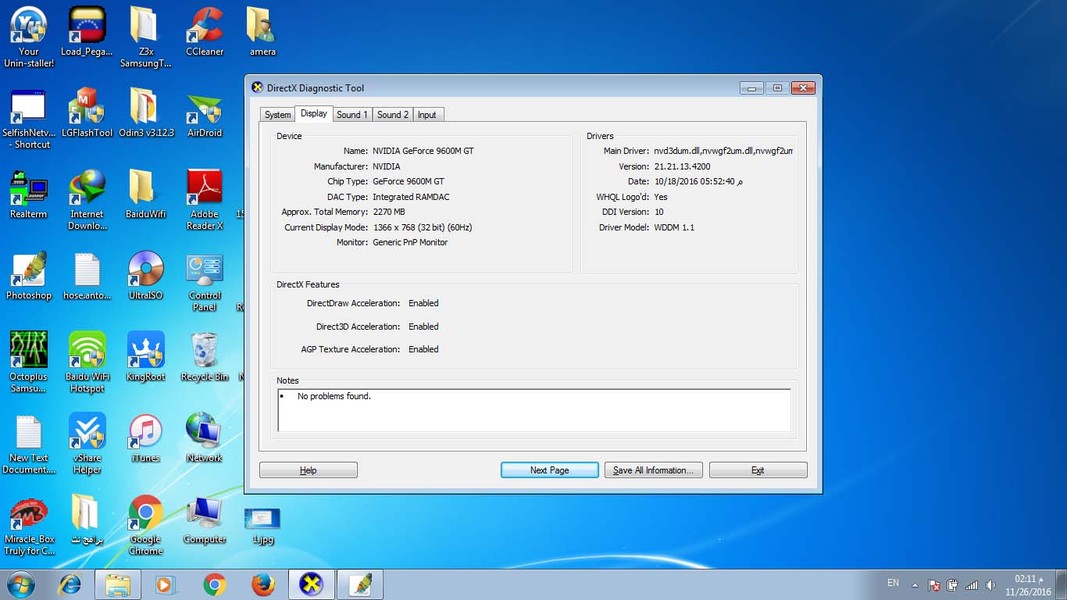Click the 2270 MB total memory value

[x=389, y=212]
